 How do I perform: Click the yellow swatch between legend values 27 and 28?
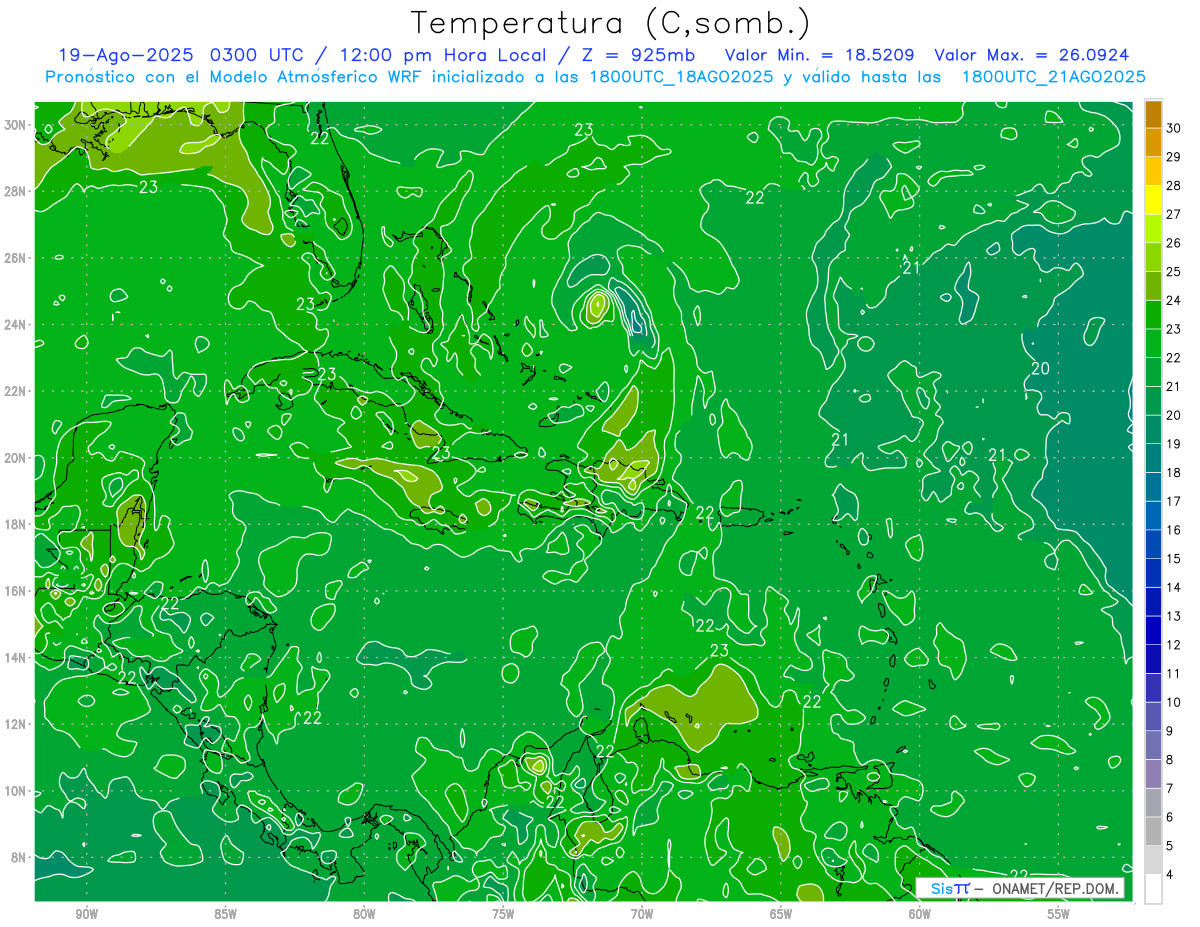[x=1153, y=199]
